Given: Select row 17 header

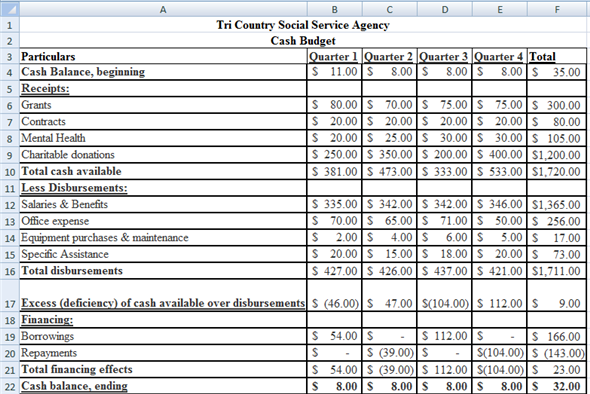Looking at the screenshot, I should tap(10, 295).
